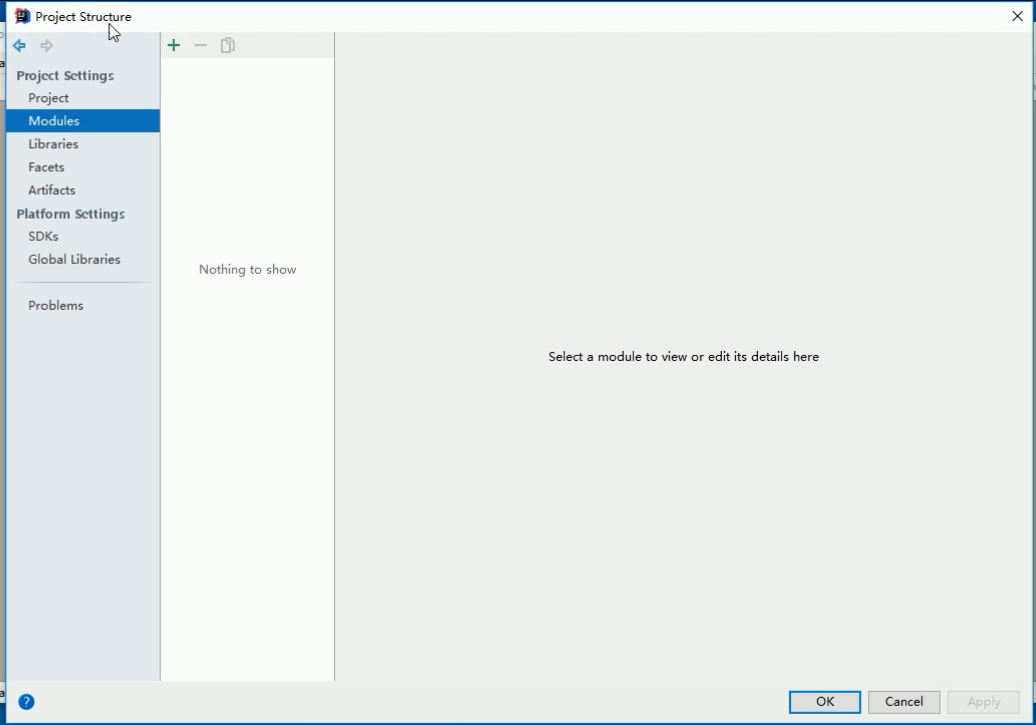Click the Project Settings heading

click(x=65, y=75)
